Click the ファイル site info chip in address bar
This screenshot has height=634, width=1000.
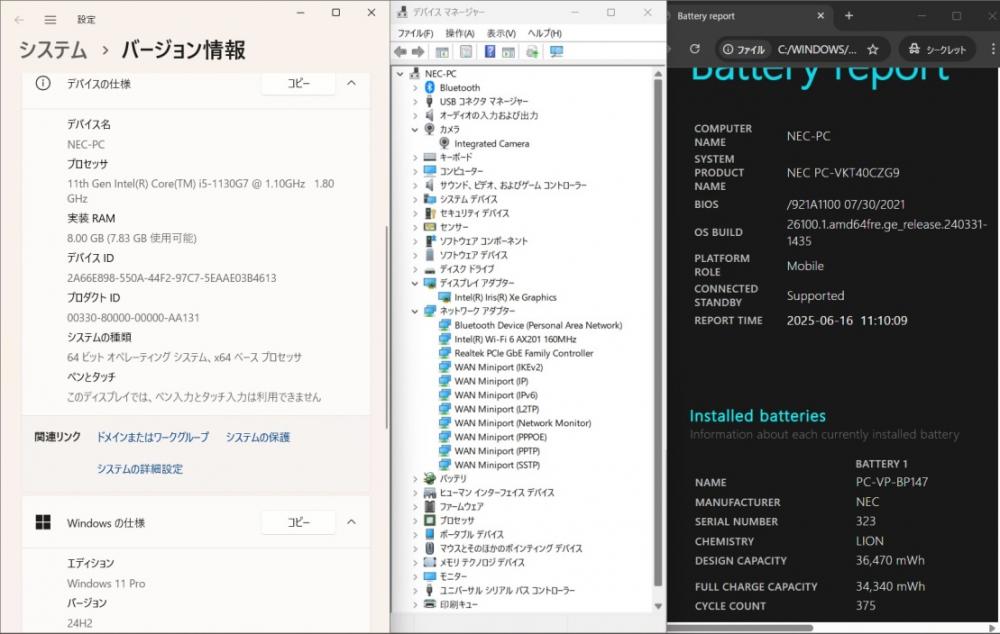(744, 49)
